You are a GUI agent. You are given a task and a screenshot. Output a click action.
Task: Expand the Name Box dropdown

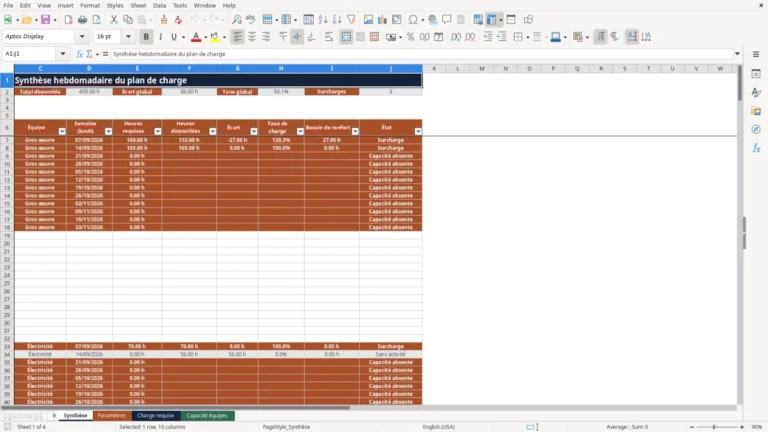point(63,54)
